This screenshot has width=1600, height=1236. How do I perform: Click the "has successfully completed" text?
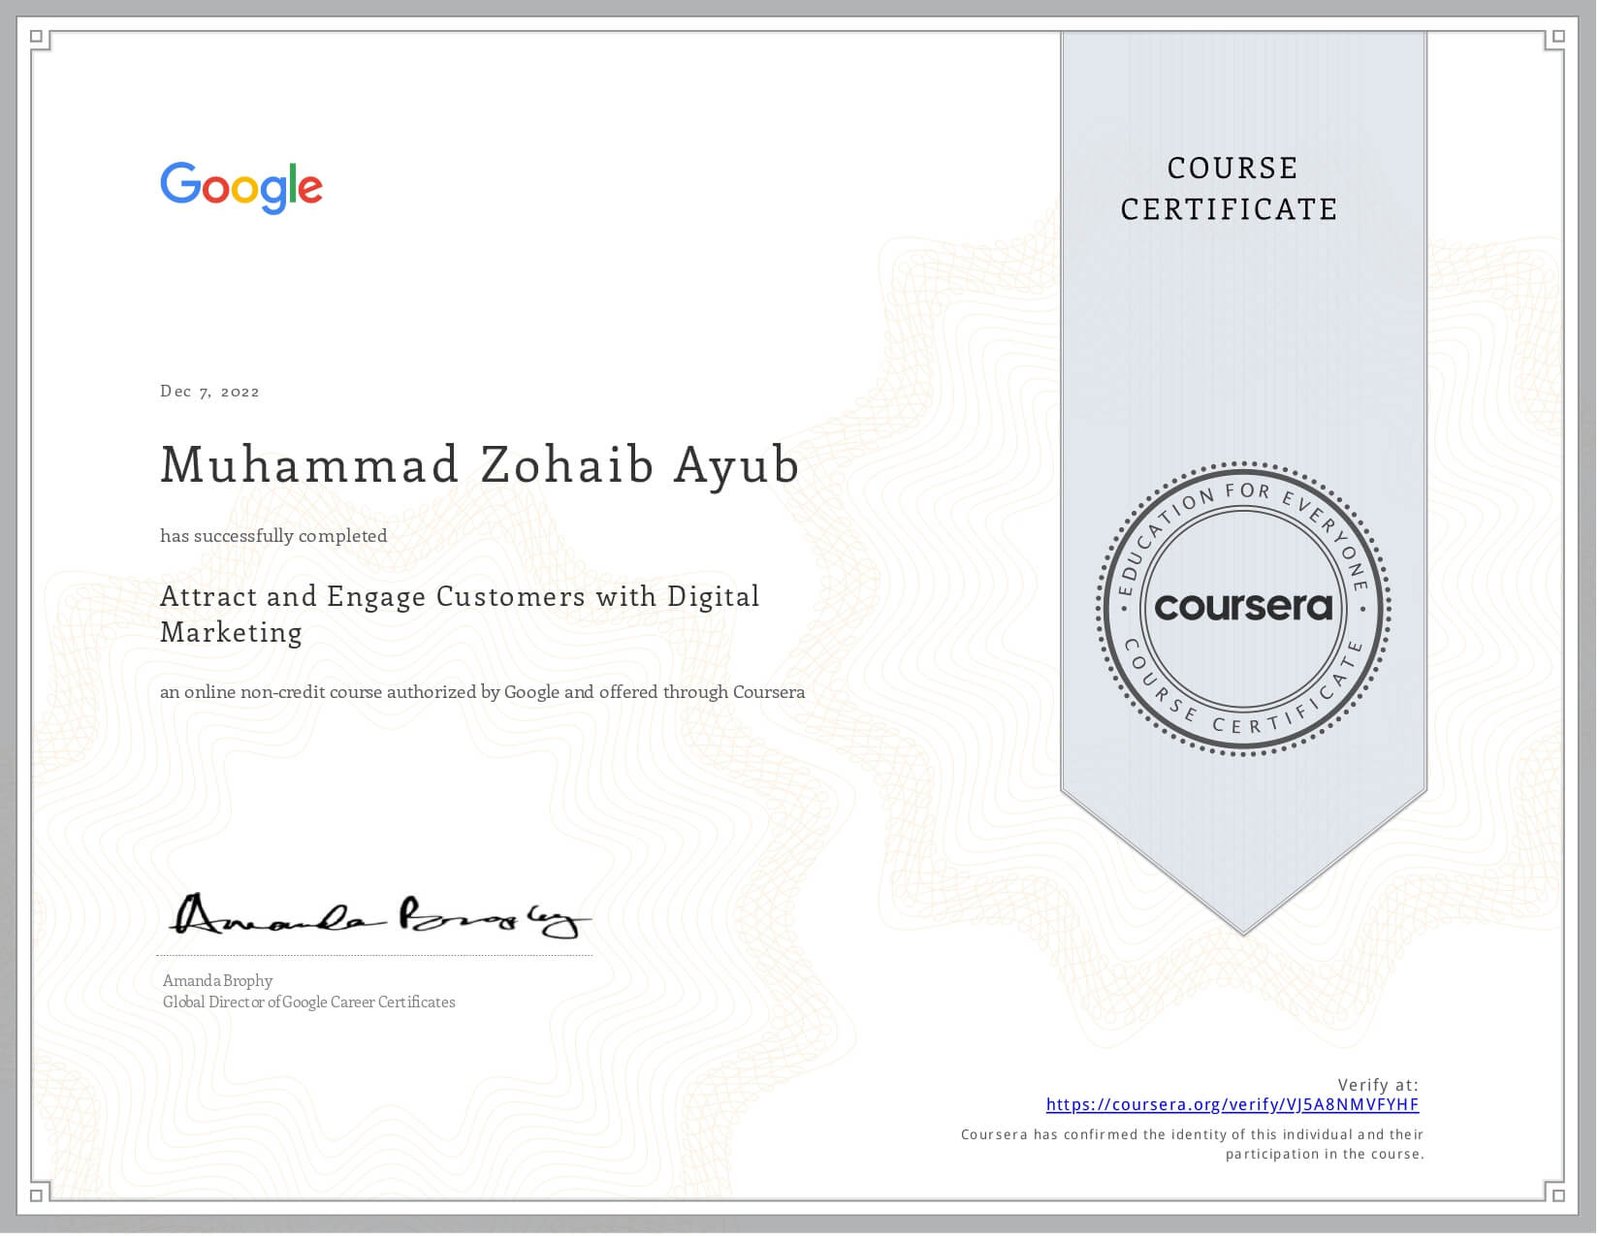[x=273, y=536]
